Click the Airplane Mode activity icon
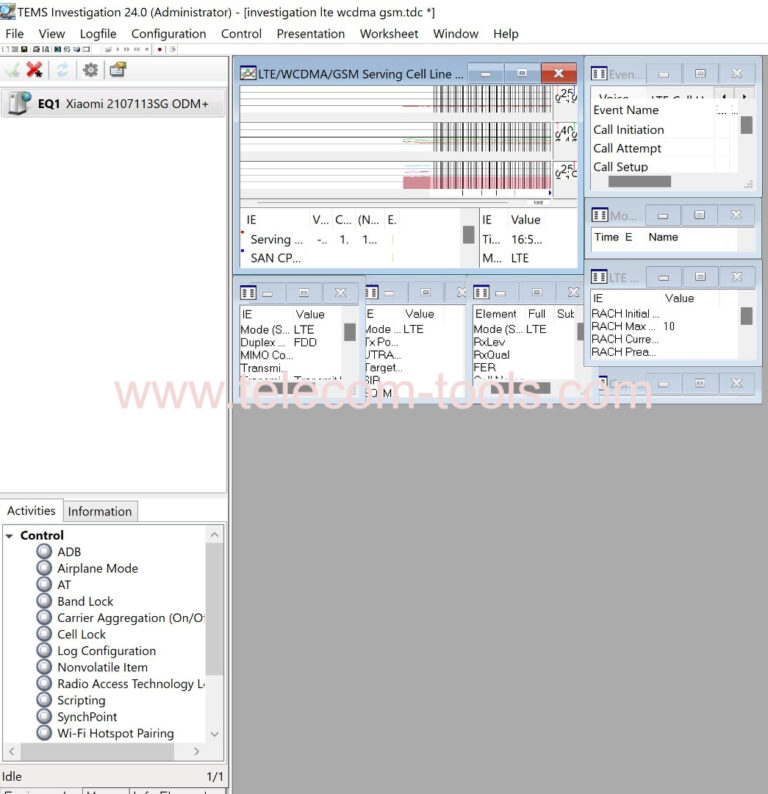Image resolution: width=768 pixels, height=794 pixels. (x=44, y=568)
